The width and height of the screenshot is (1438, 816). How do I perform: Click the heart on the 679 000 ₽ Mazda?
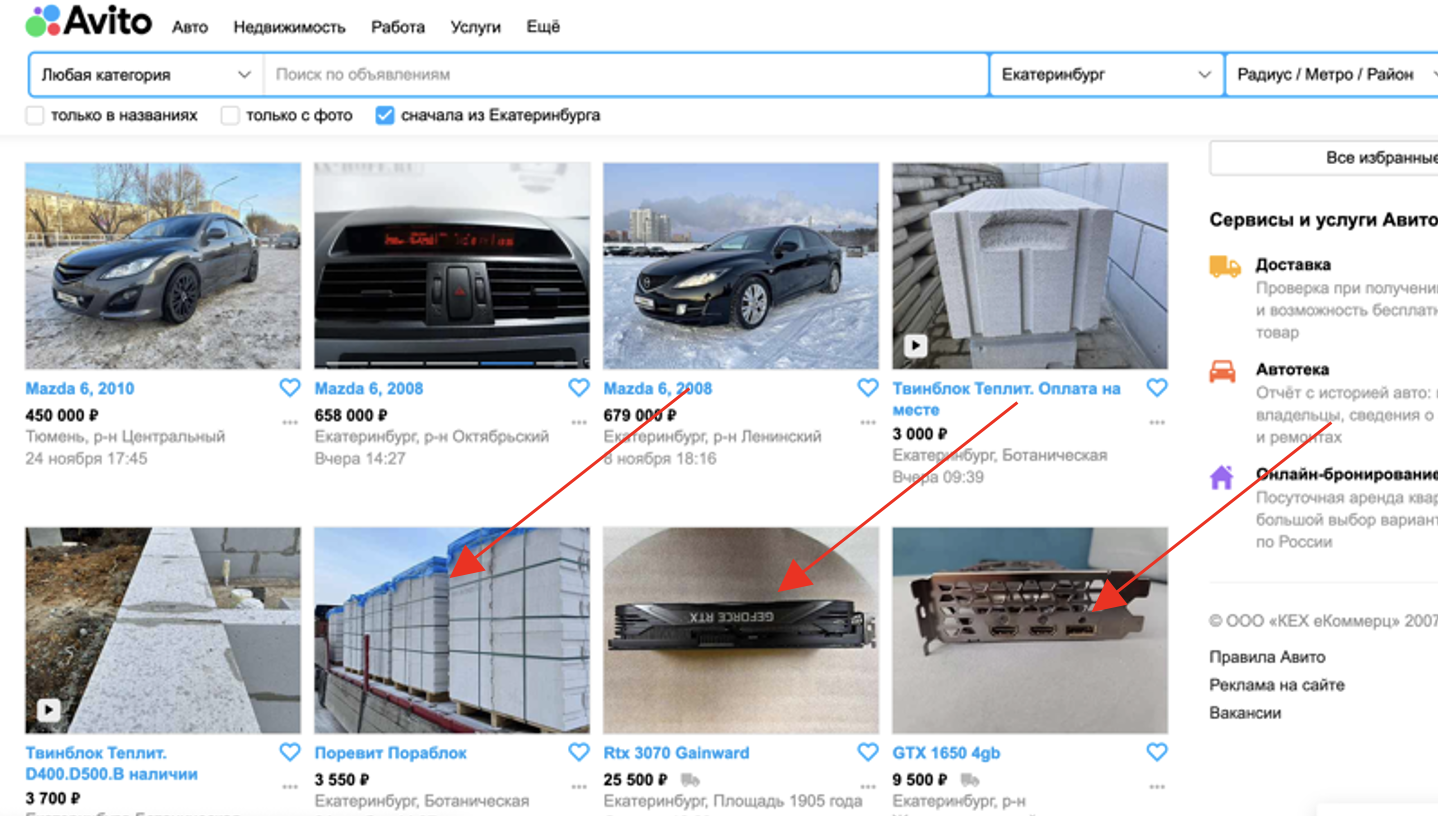click(x=867, y=388)
